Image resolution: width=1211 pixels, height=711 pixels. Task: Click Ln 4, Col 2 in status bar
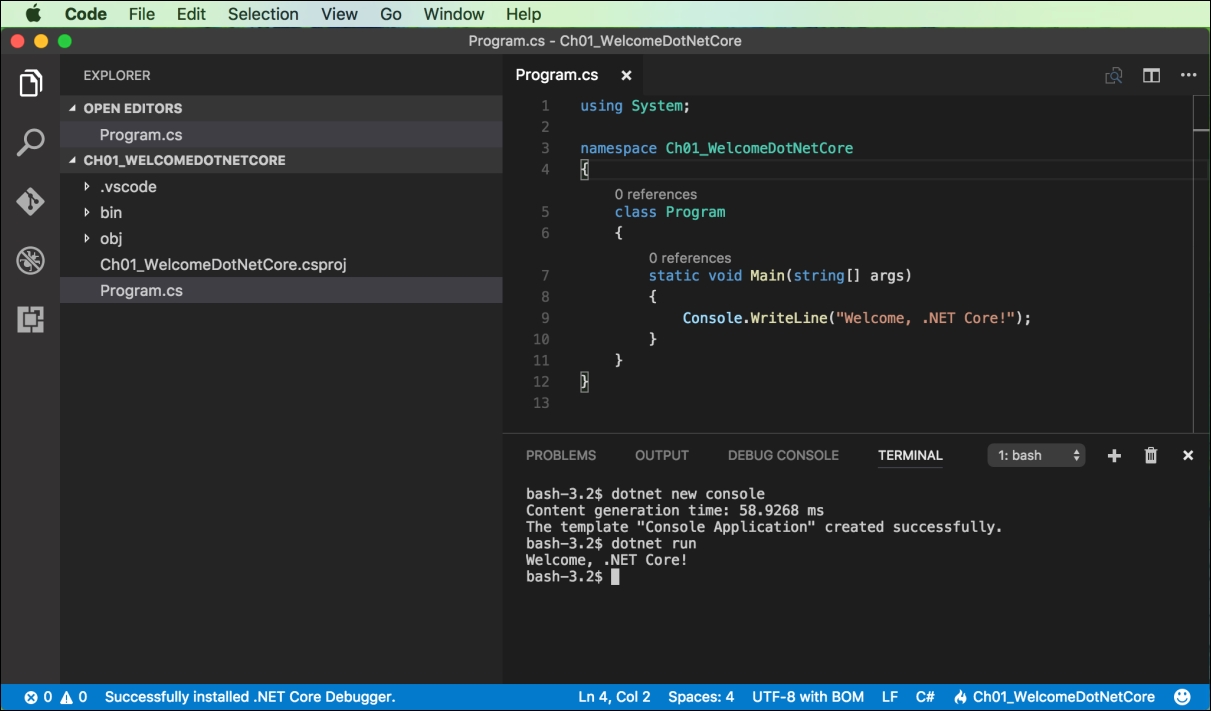point(614,697)
